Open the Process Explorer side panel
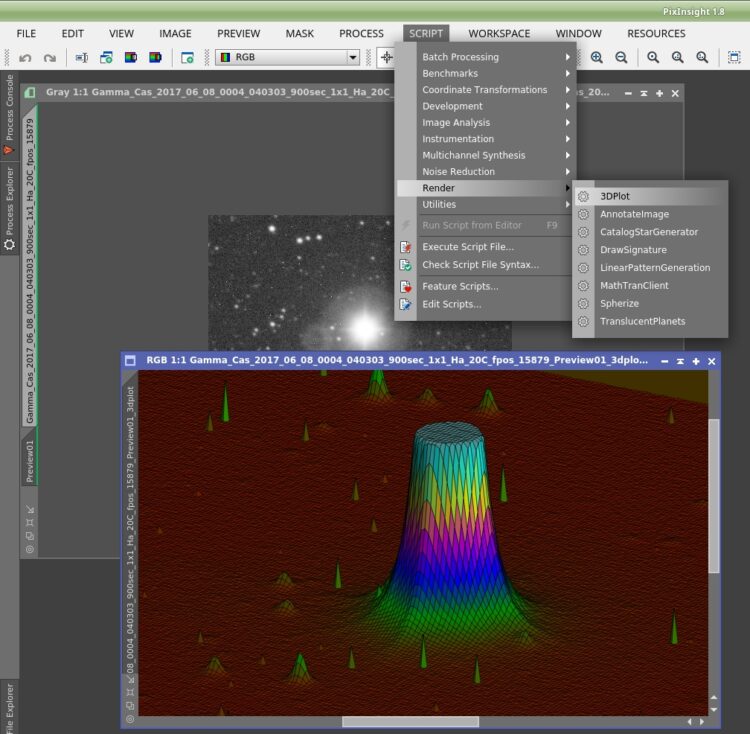Viewport: 750px width, 734px height. coord(9,208)
